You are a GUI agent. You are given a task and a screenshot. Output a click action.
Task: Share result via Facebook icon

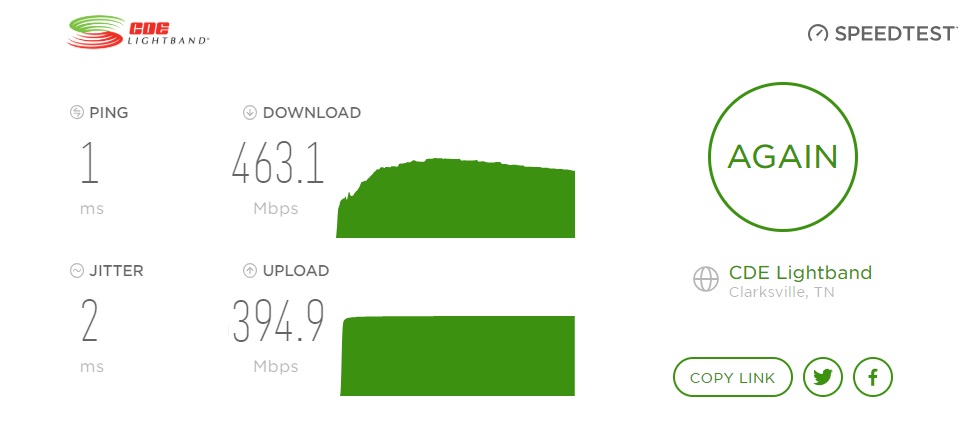coord(873,377)
